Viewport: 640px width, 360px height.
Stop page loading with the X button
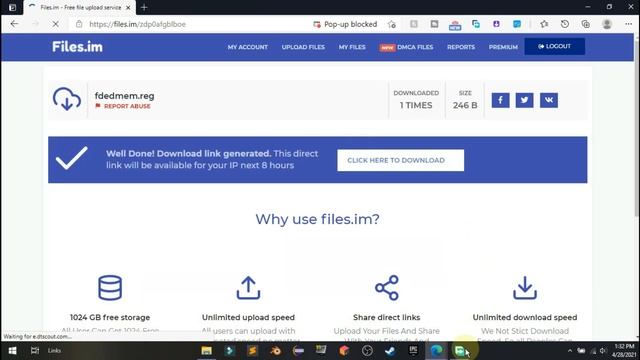click(56, 24)
